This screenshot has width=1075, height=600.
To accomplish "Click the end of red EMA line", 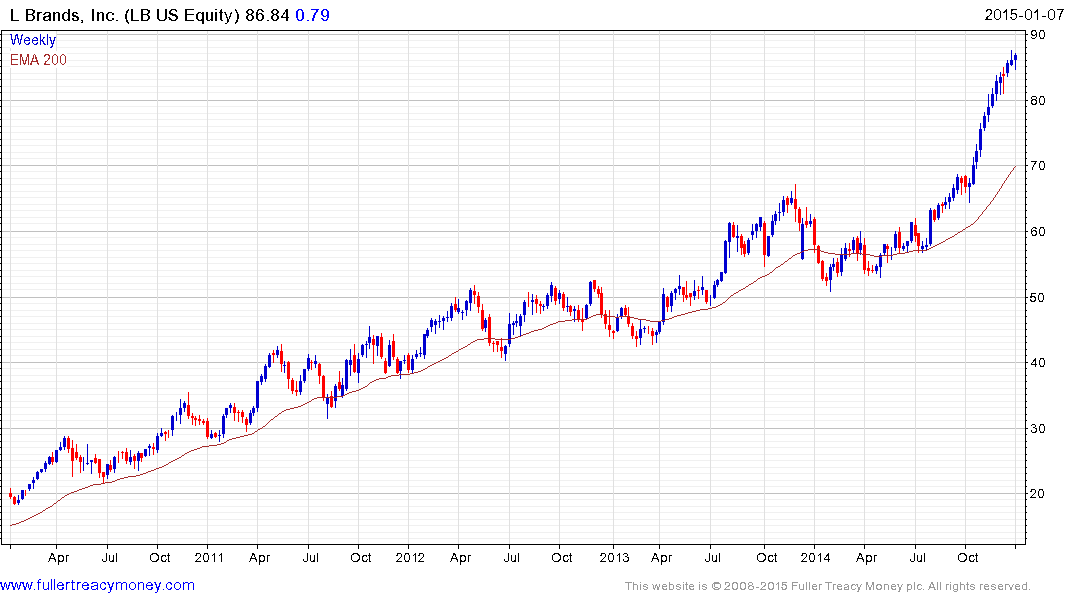I will coord(1015,166).
